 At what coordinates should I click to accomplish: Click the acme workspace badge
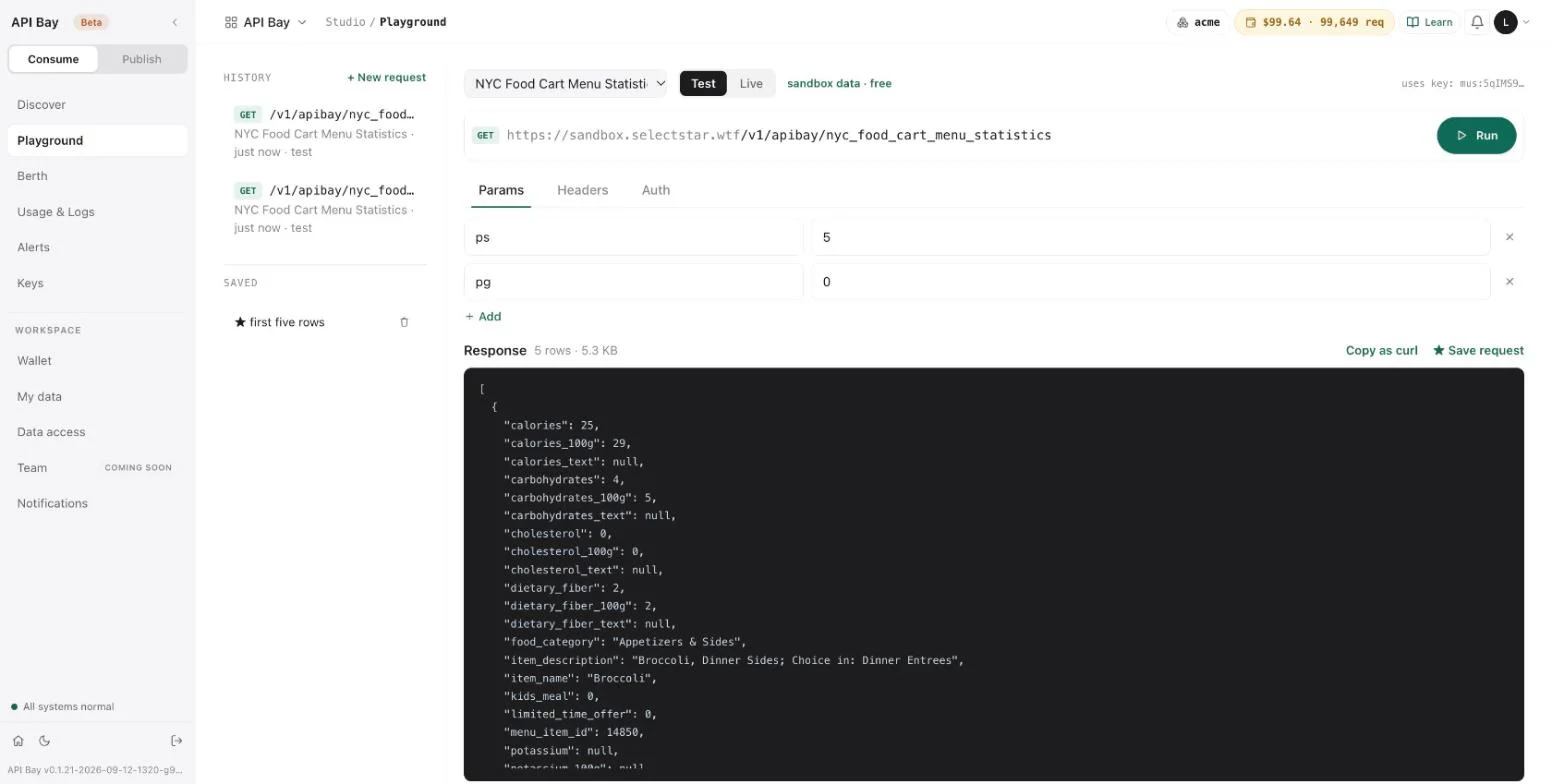click(1198, 22)
